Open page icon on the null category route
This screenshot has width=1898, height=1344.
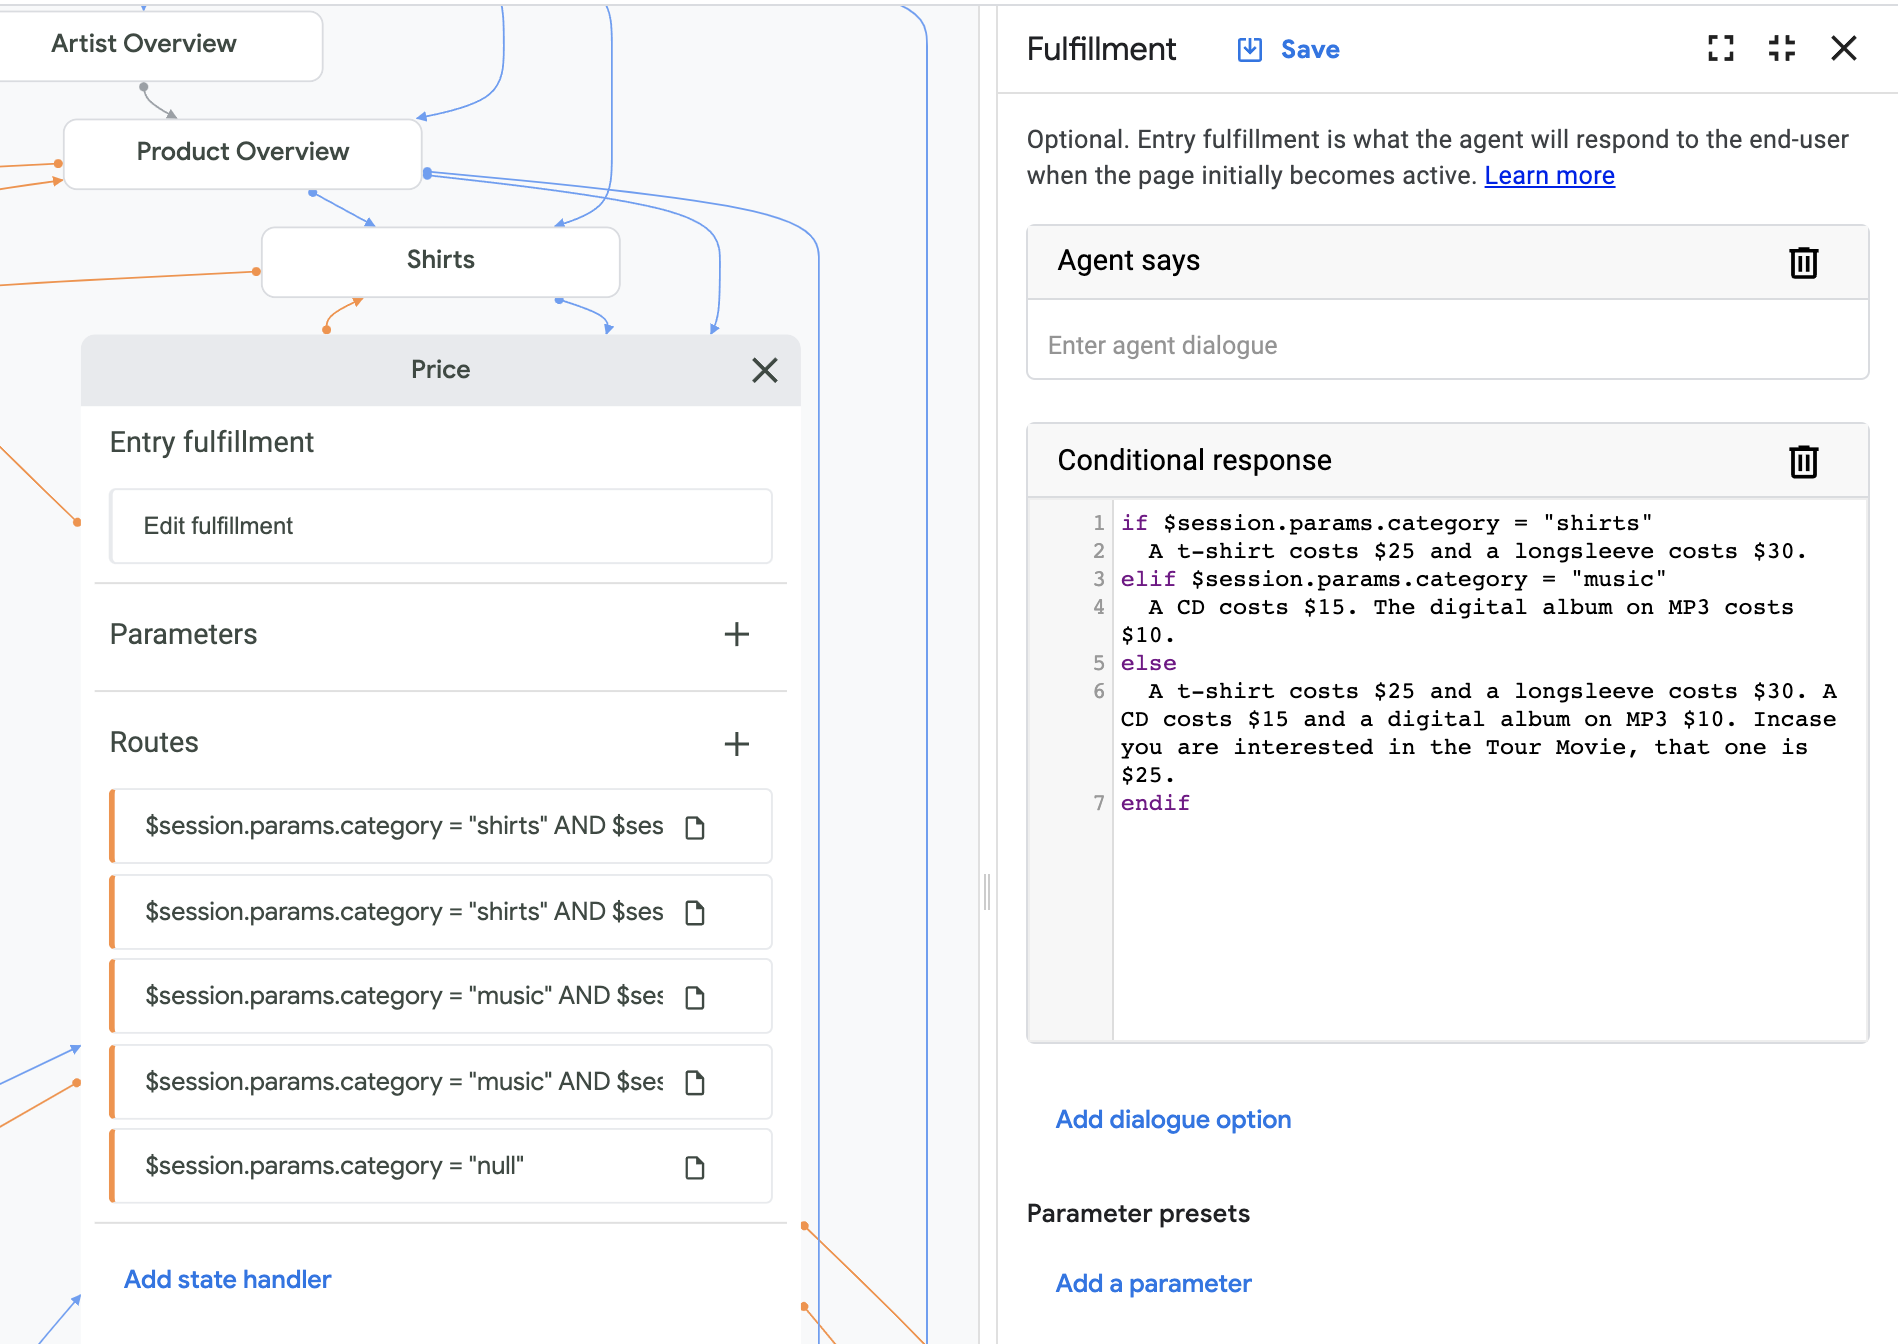pos(695,1167)
